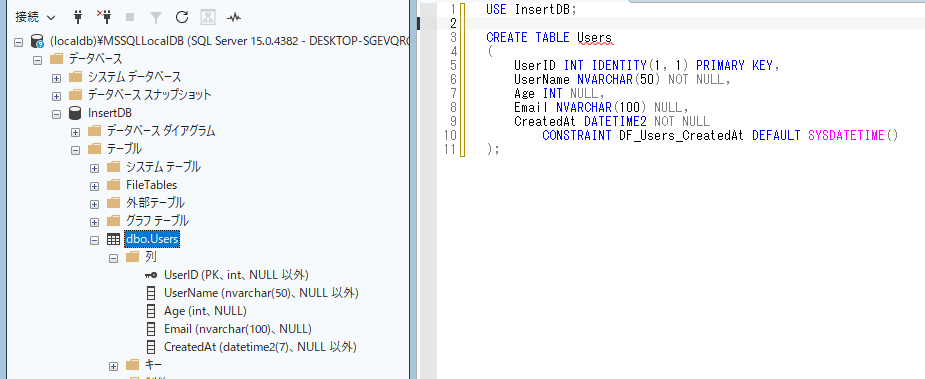Select the データベース ダイアグラム item
Viewport: 925px width, 379px height.
click(x=160, y=131)
